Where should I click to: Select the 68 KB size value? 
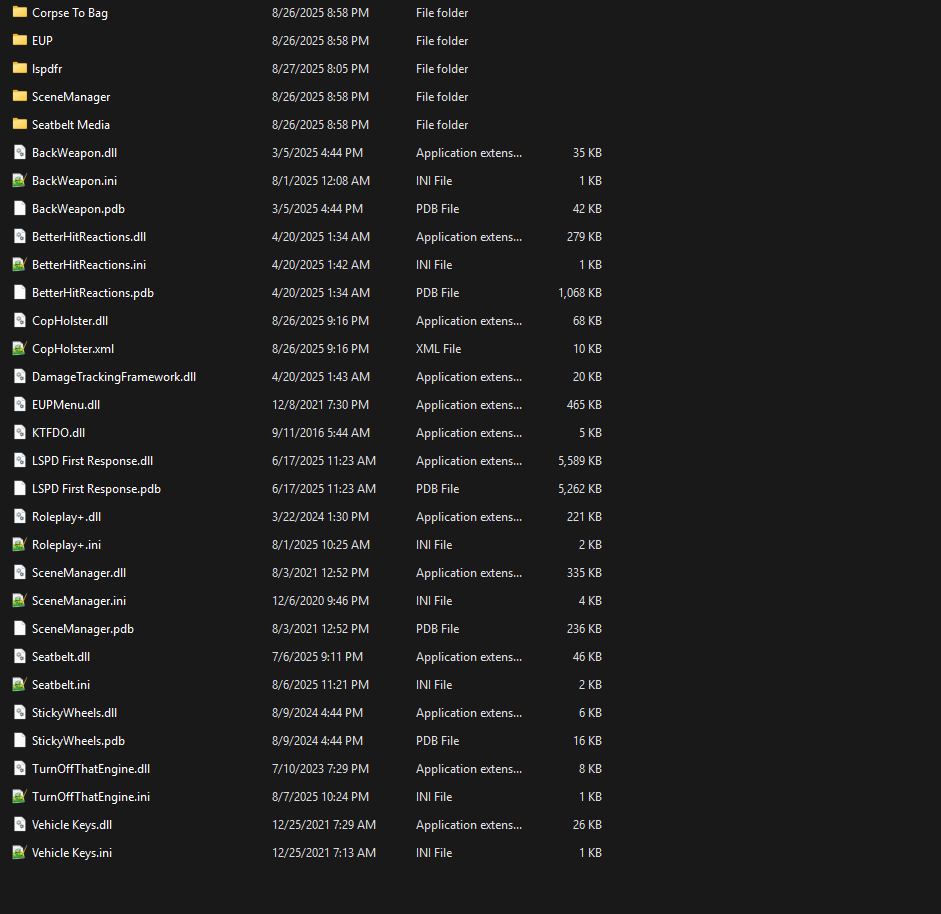point(588,321)
